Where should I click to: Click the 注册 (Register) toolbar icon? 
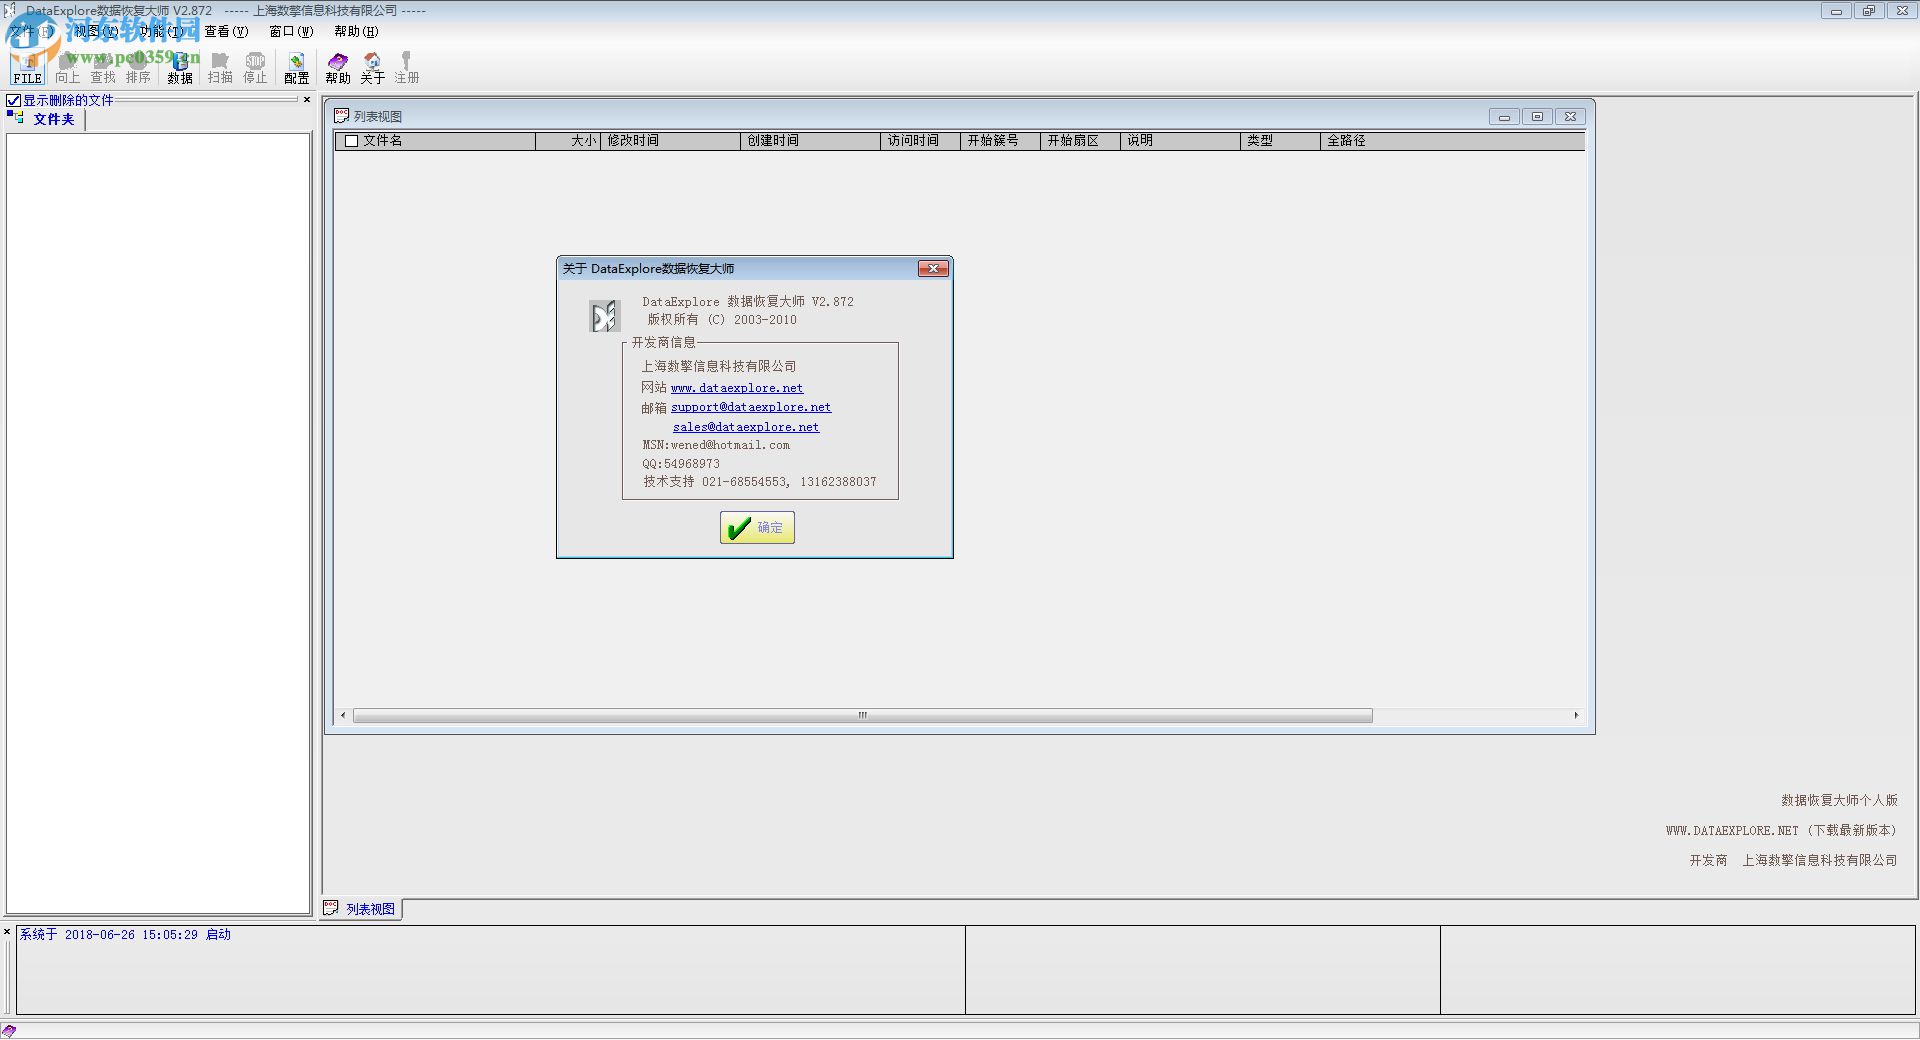pos(407,68)
